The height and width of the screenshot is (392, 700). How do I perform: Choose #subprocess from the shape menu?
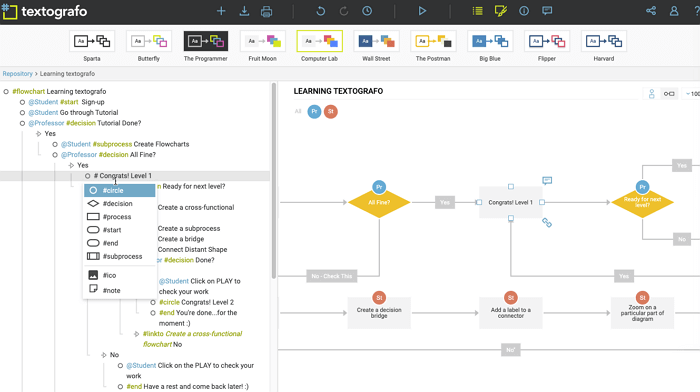point(120,256)
